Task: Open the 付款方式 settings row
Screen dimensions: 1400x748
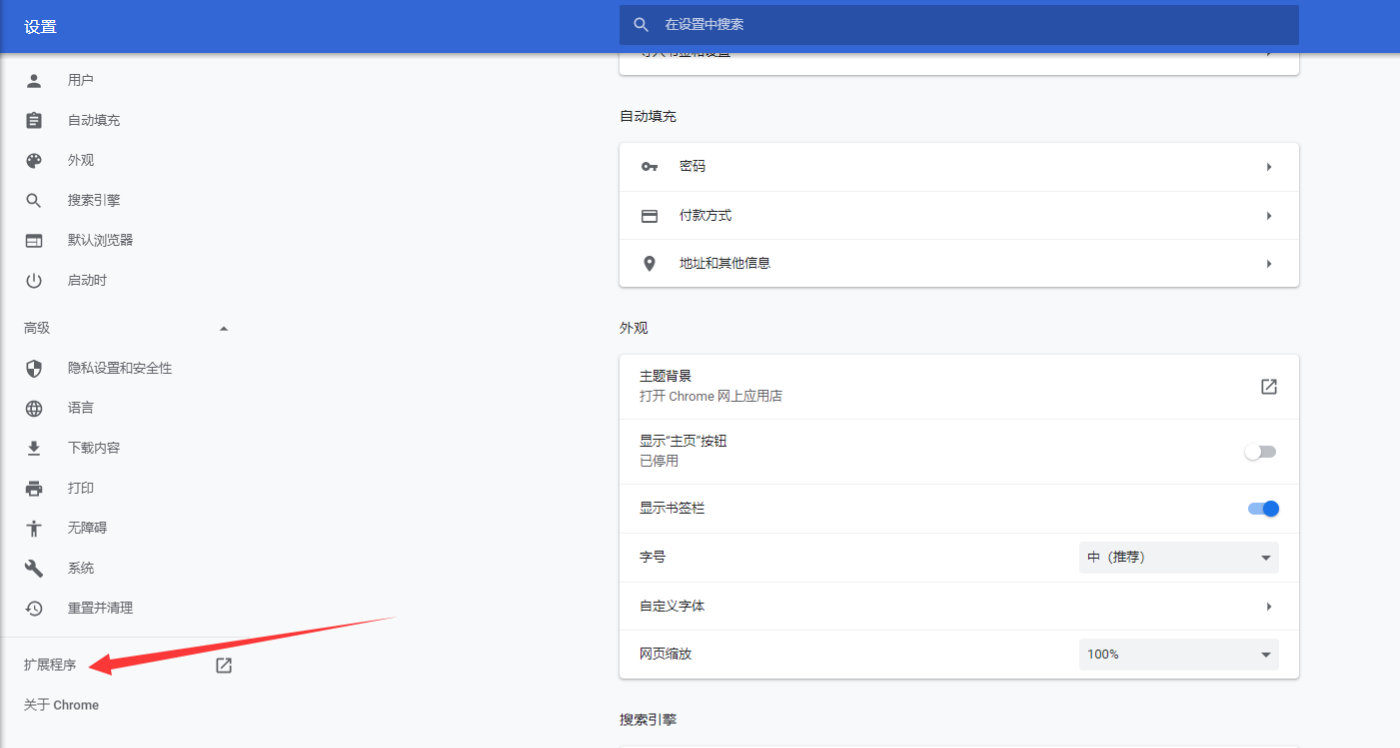Action: coord(959,215)
